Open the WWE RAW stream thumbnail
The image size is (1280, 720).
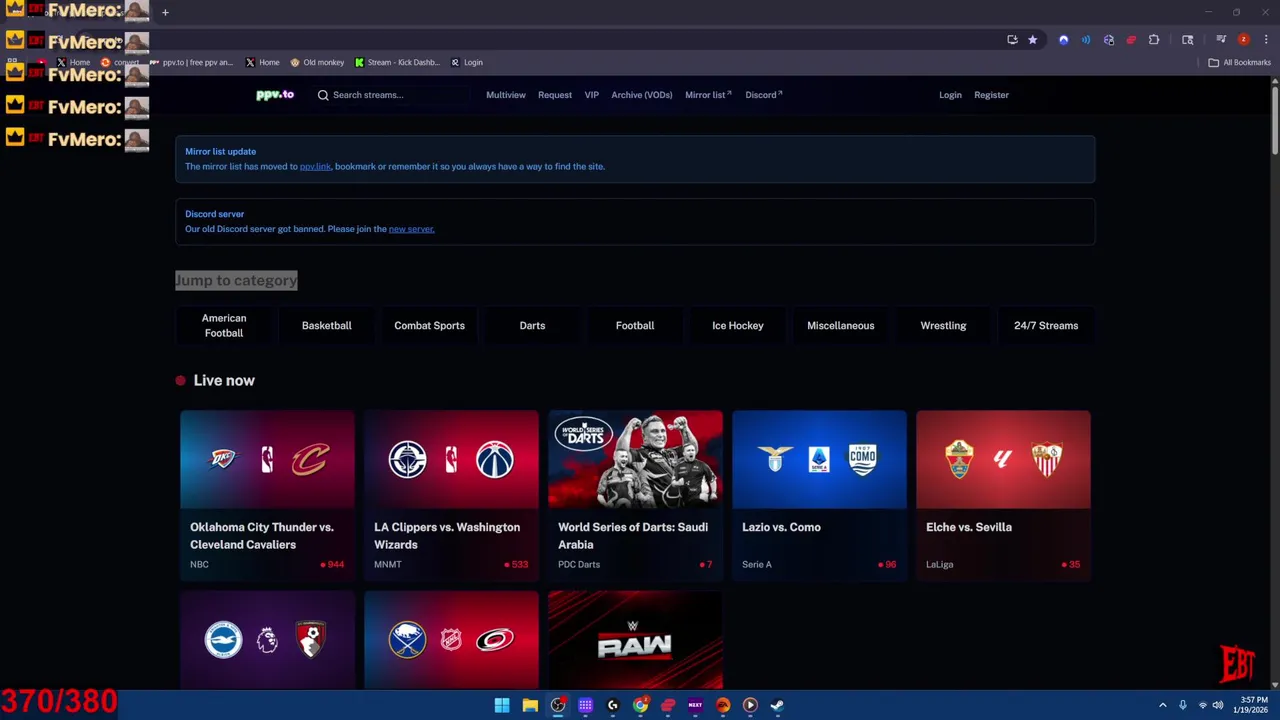[635, 640]
